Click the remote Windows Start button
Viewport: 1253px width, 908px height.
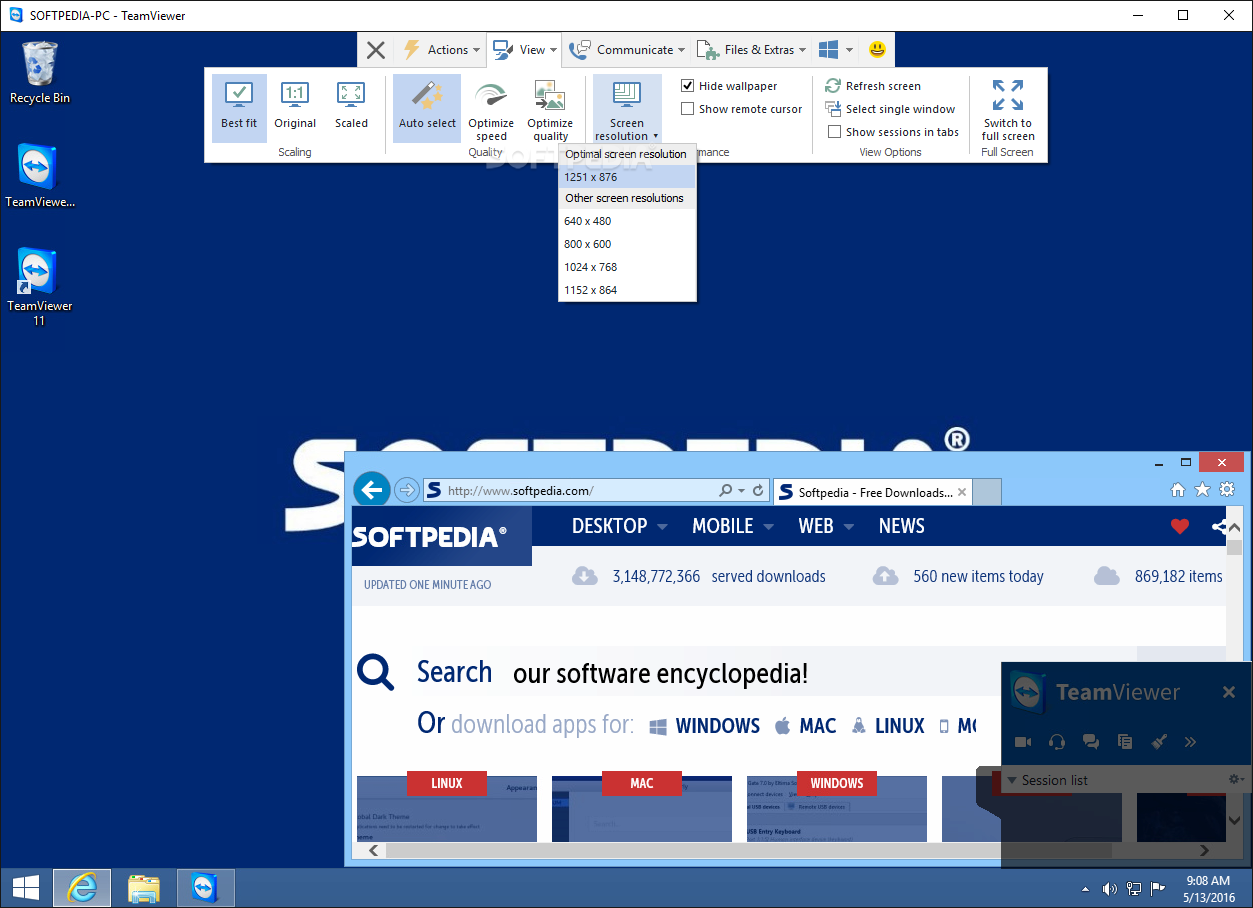tap(25, 887)
